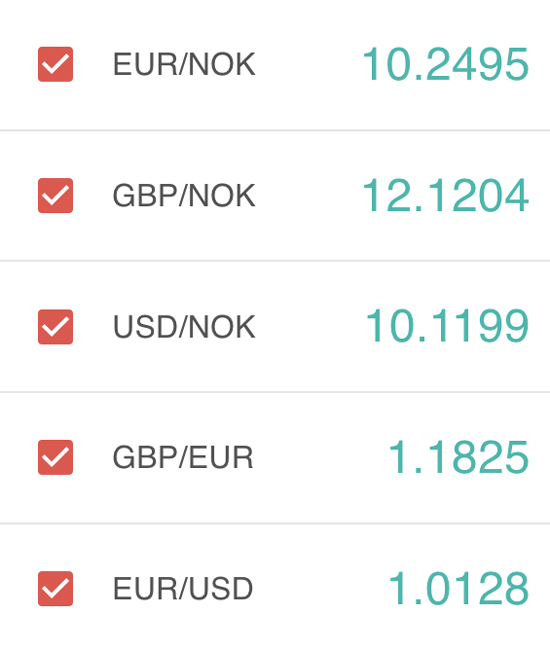
Task: Click the 1.1825 rate number
Action: point(458,457)
